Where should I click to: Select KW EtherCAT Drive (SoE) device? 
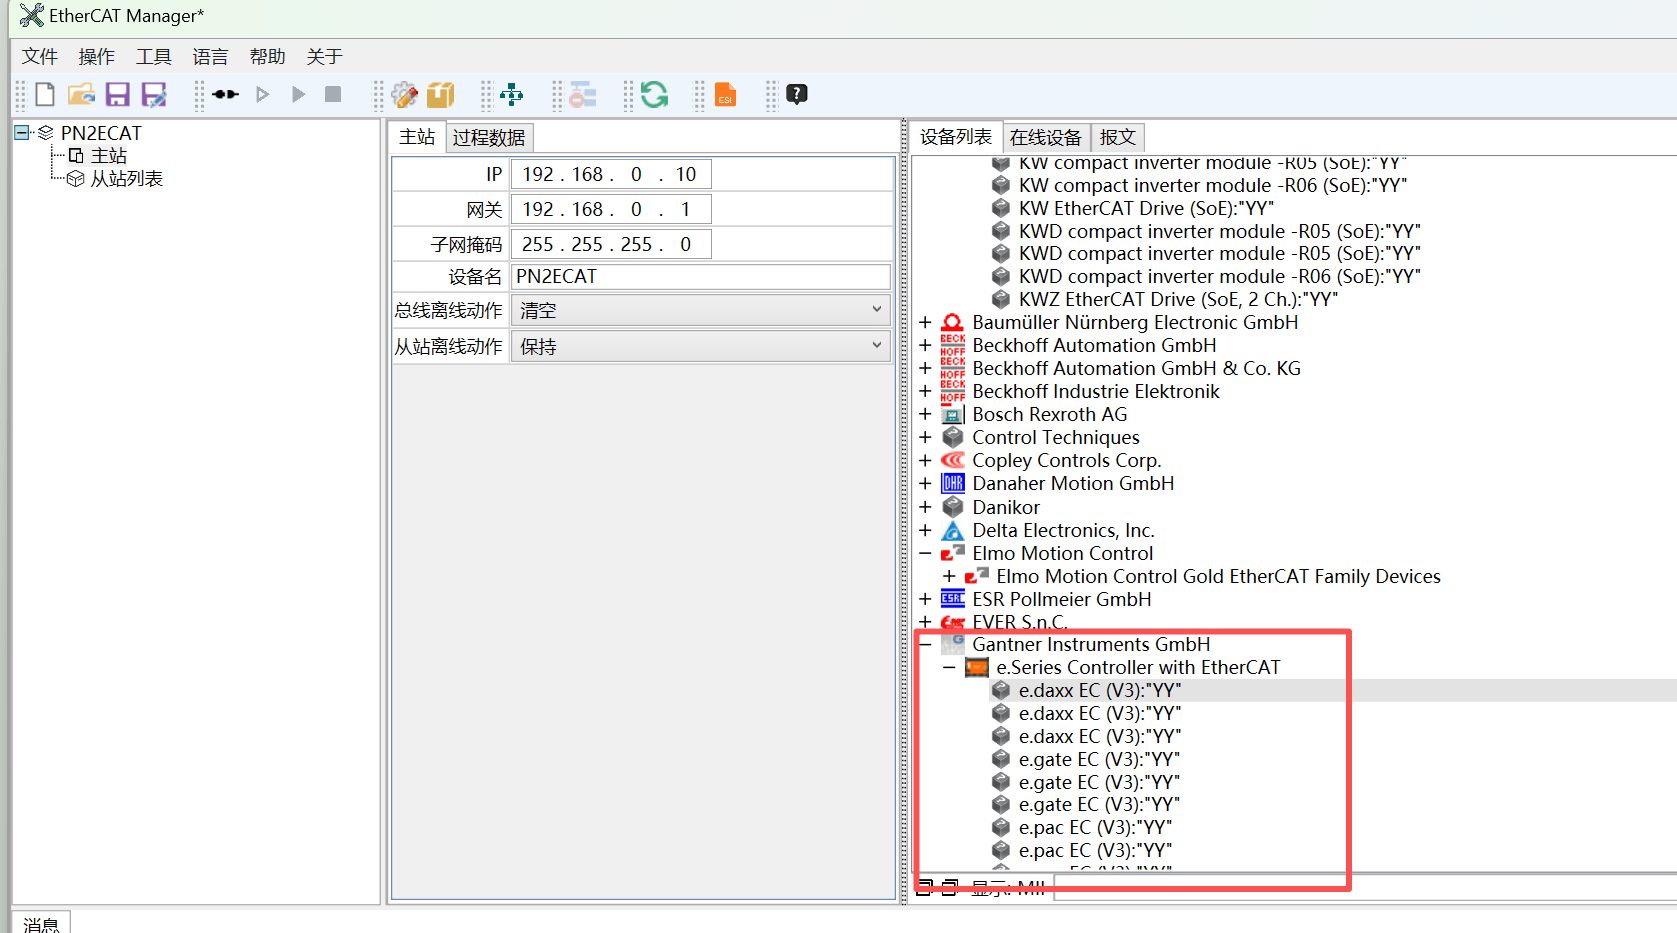click(1146, 208)
